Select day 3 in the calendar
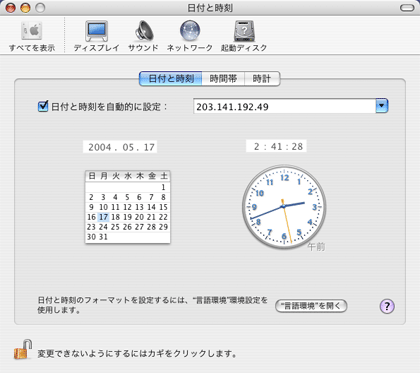Screen dimensions: 420x373 pos(103,197)
